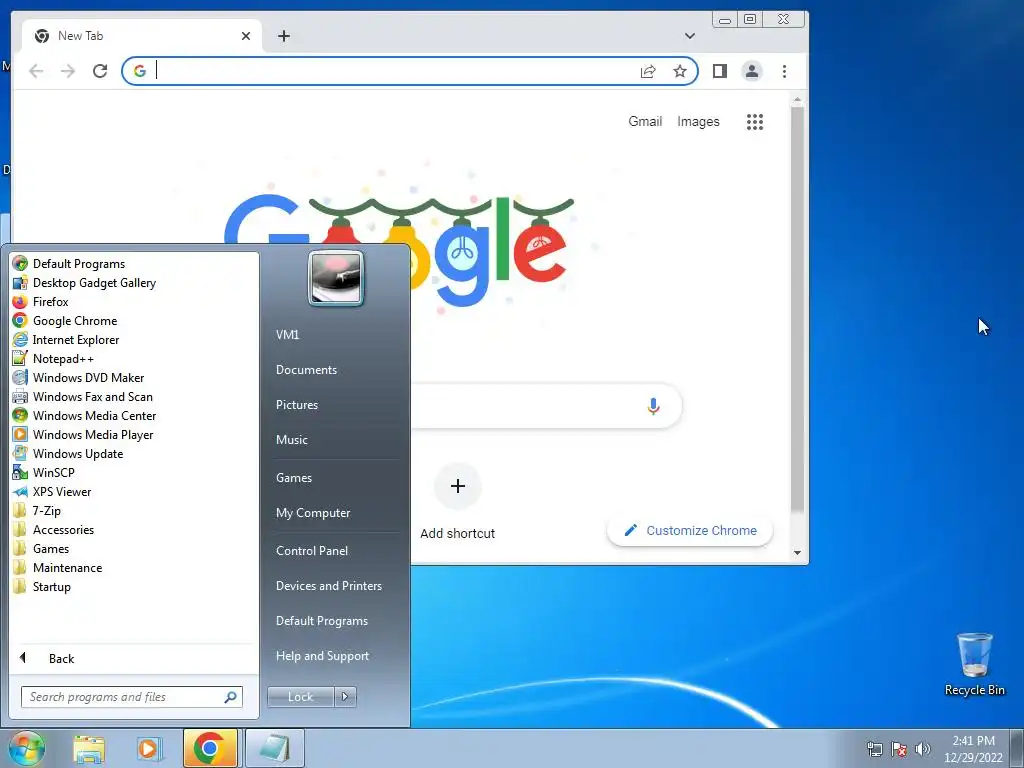Expand the Startup folder
This screenshot has height=768, width=1024.
click(x=51, y=586)
